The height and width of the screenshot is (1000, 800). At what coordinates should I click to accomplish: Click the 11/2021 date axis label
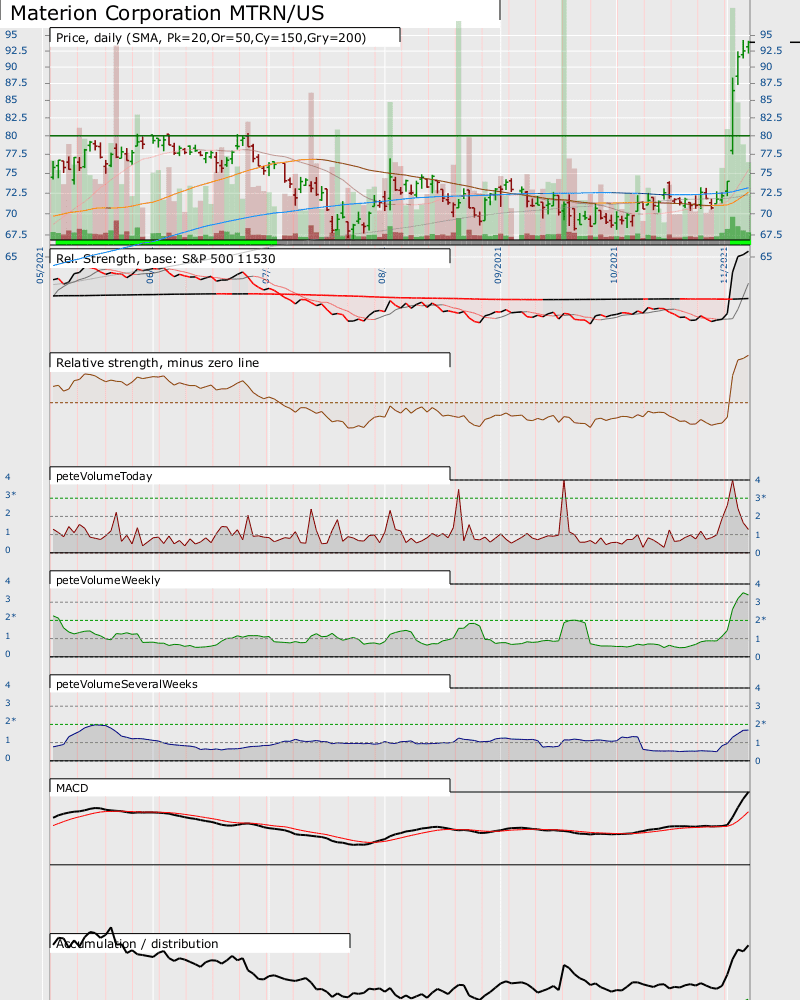tap(724, 265)
